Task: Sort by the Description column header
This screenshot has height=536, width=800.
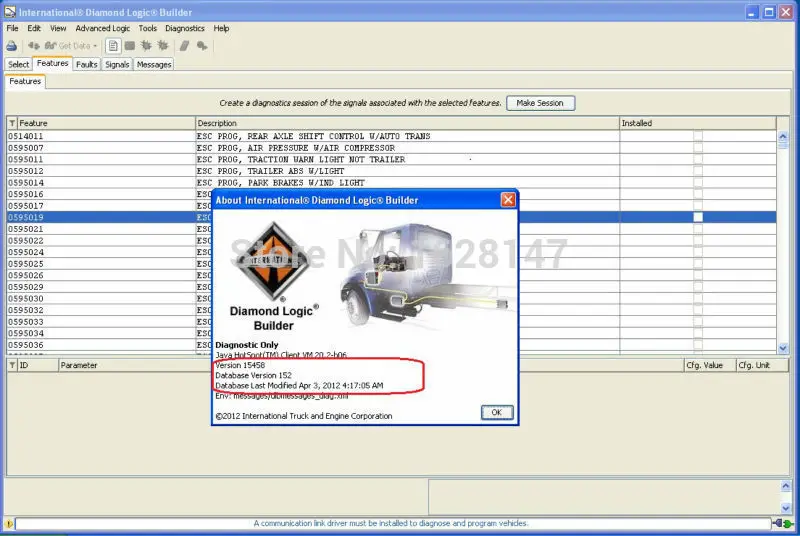Action: [407, 123]
